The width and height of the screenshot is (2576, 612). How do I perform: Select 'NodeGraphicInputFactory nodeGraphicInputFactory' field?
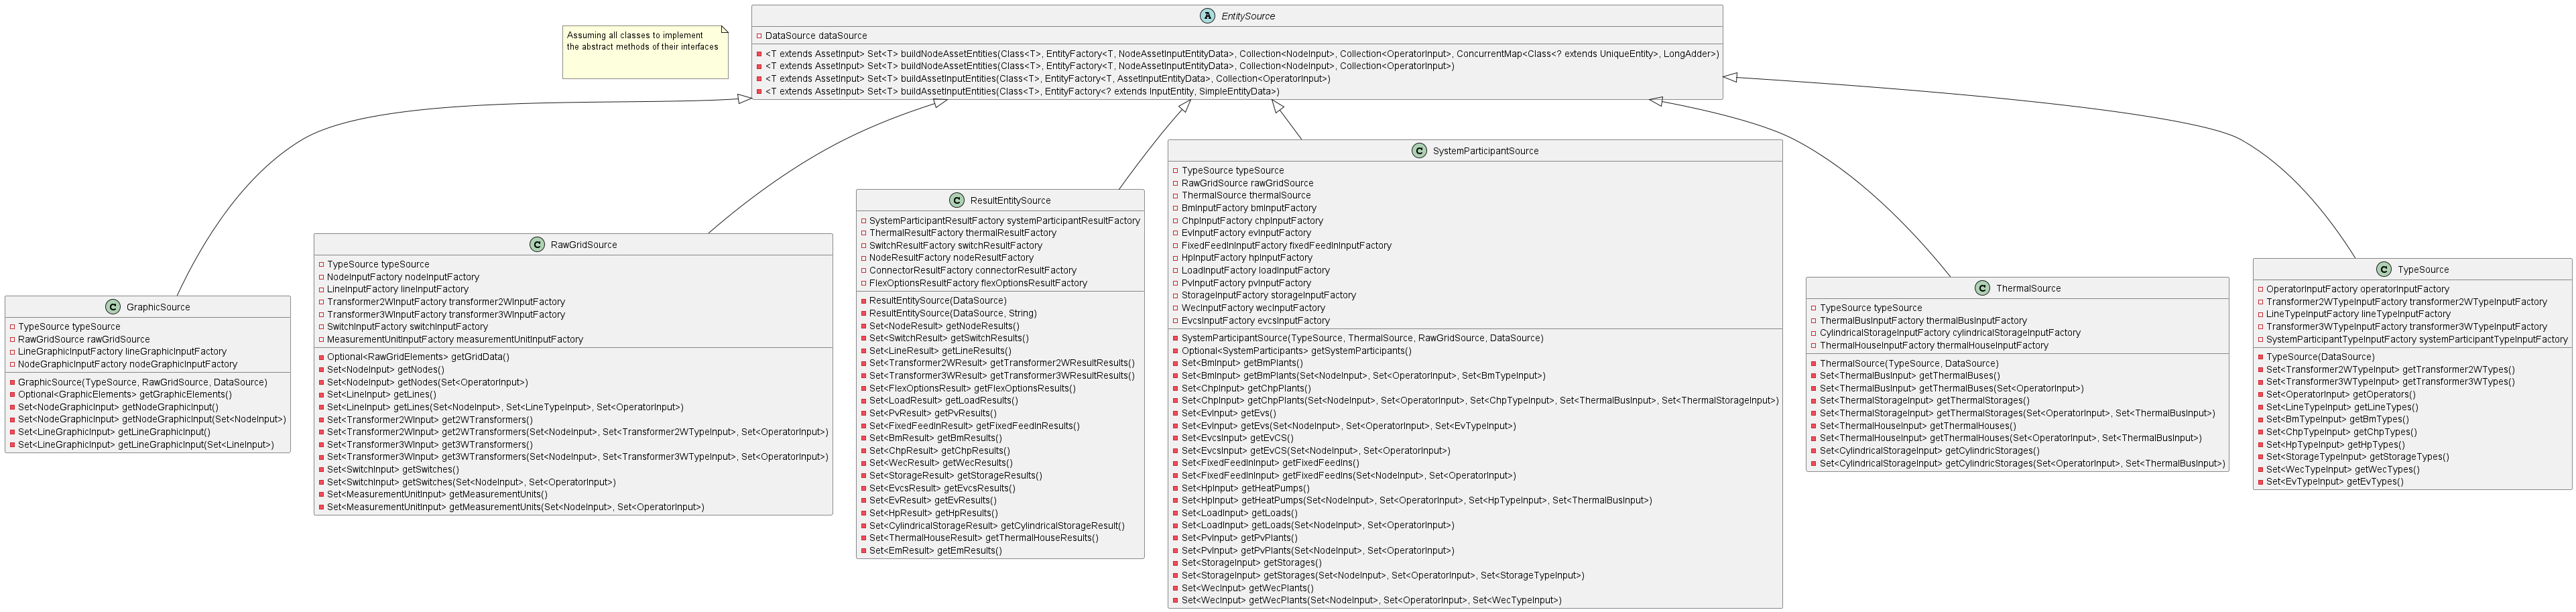point(128,365)
